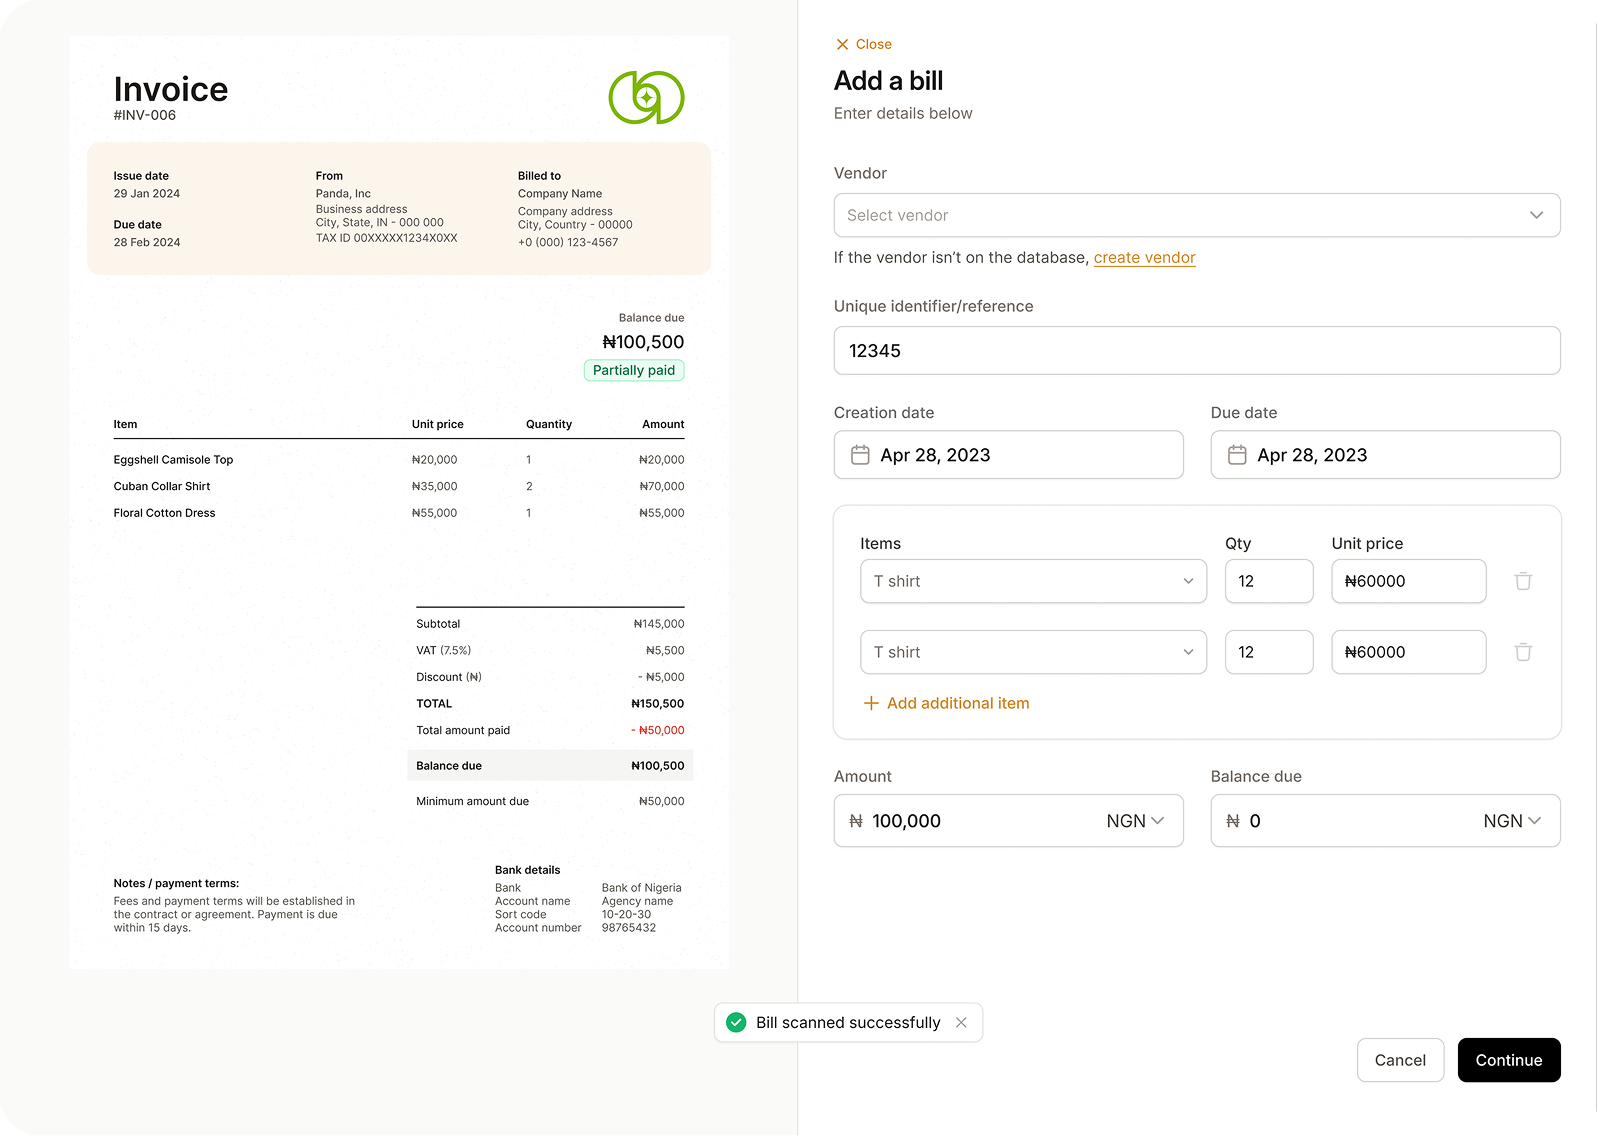Focus the Unique identifier/reference field
This screenshot has width=1600, height=1136.
pos(1196,351)
